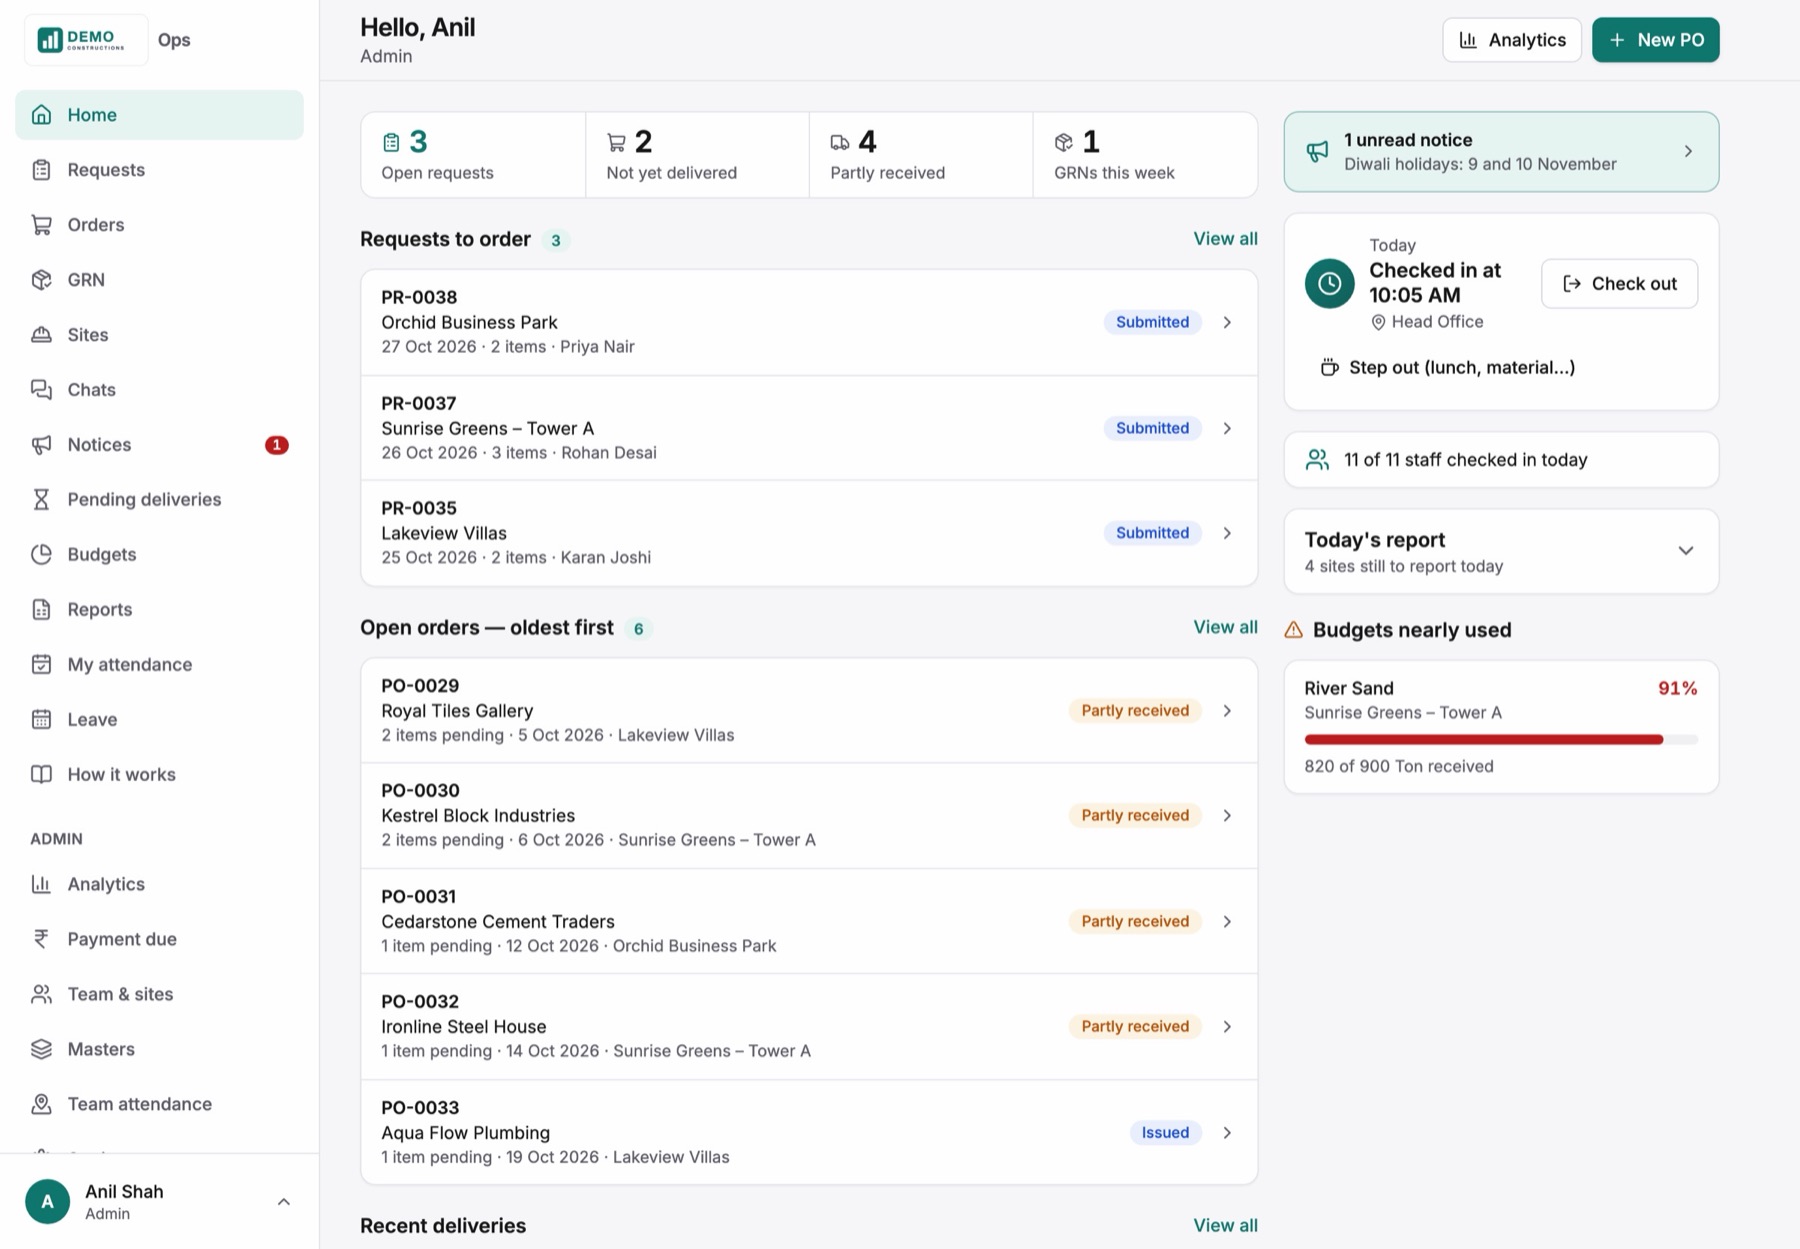Click the green clock icon in Today card
Viewport: 1800px width, 1249px height.
[x=1329, y=284]
